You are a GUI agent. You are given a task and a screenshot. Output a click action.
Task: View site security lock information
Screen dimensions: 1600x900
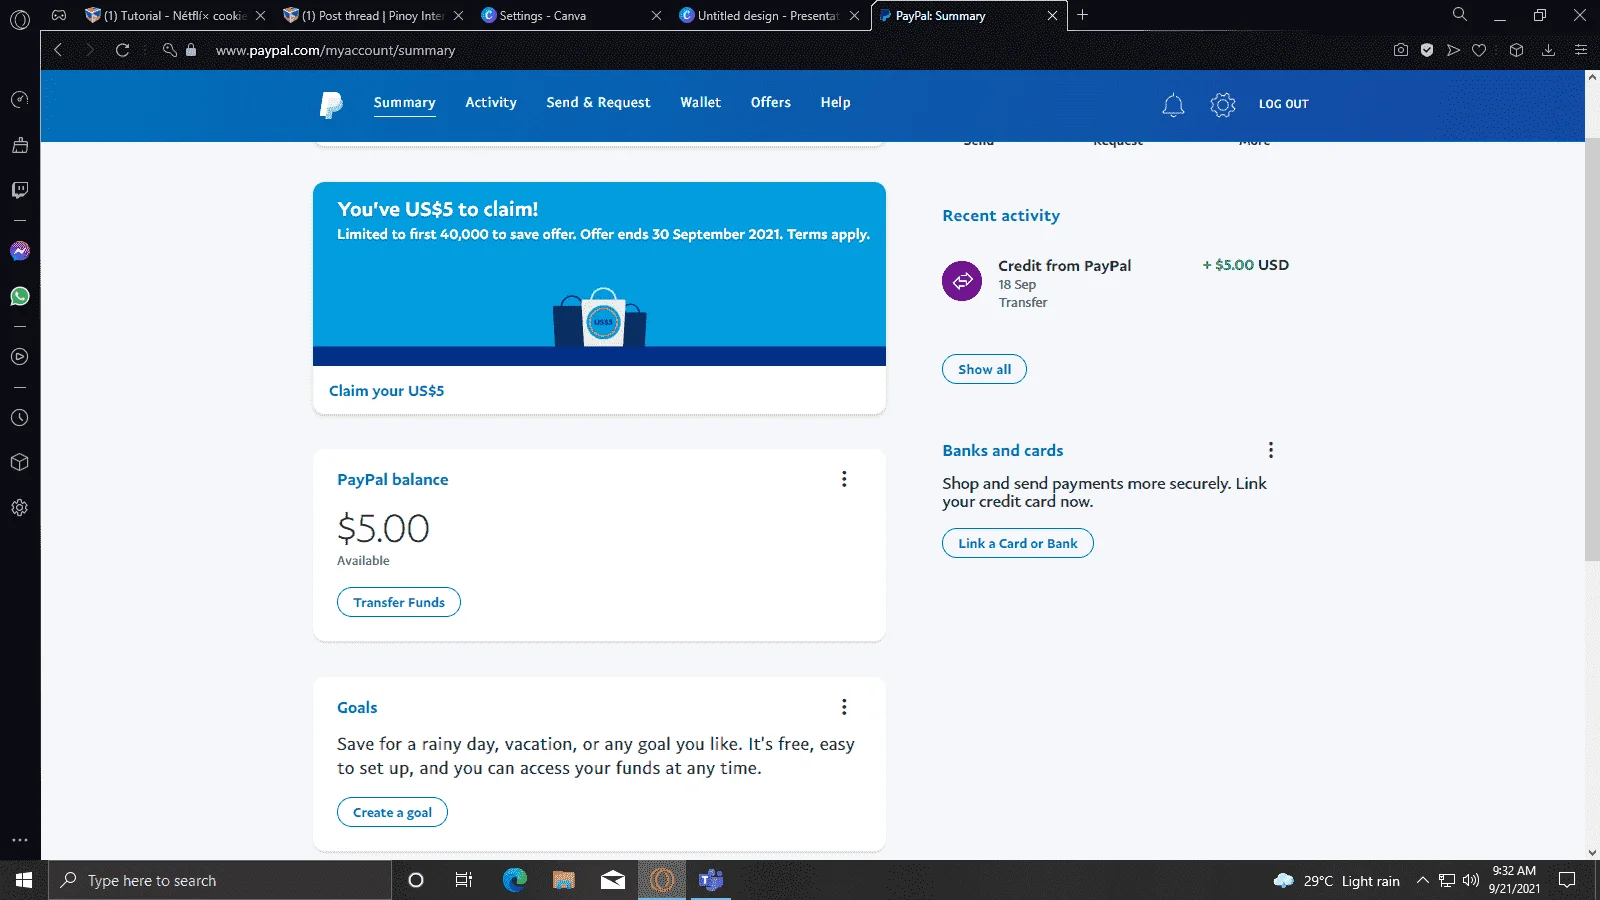tap(191, 50)
